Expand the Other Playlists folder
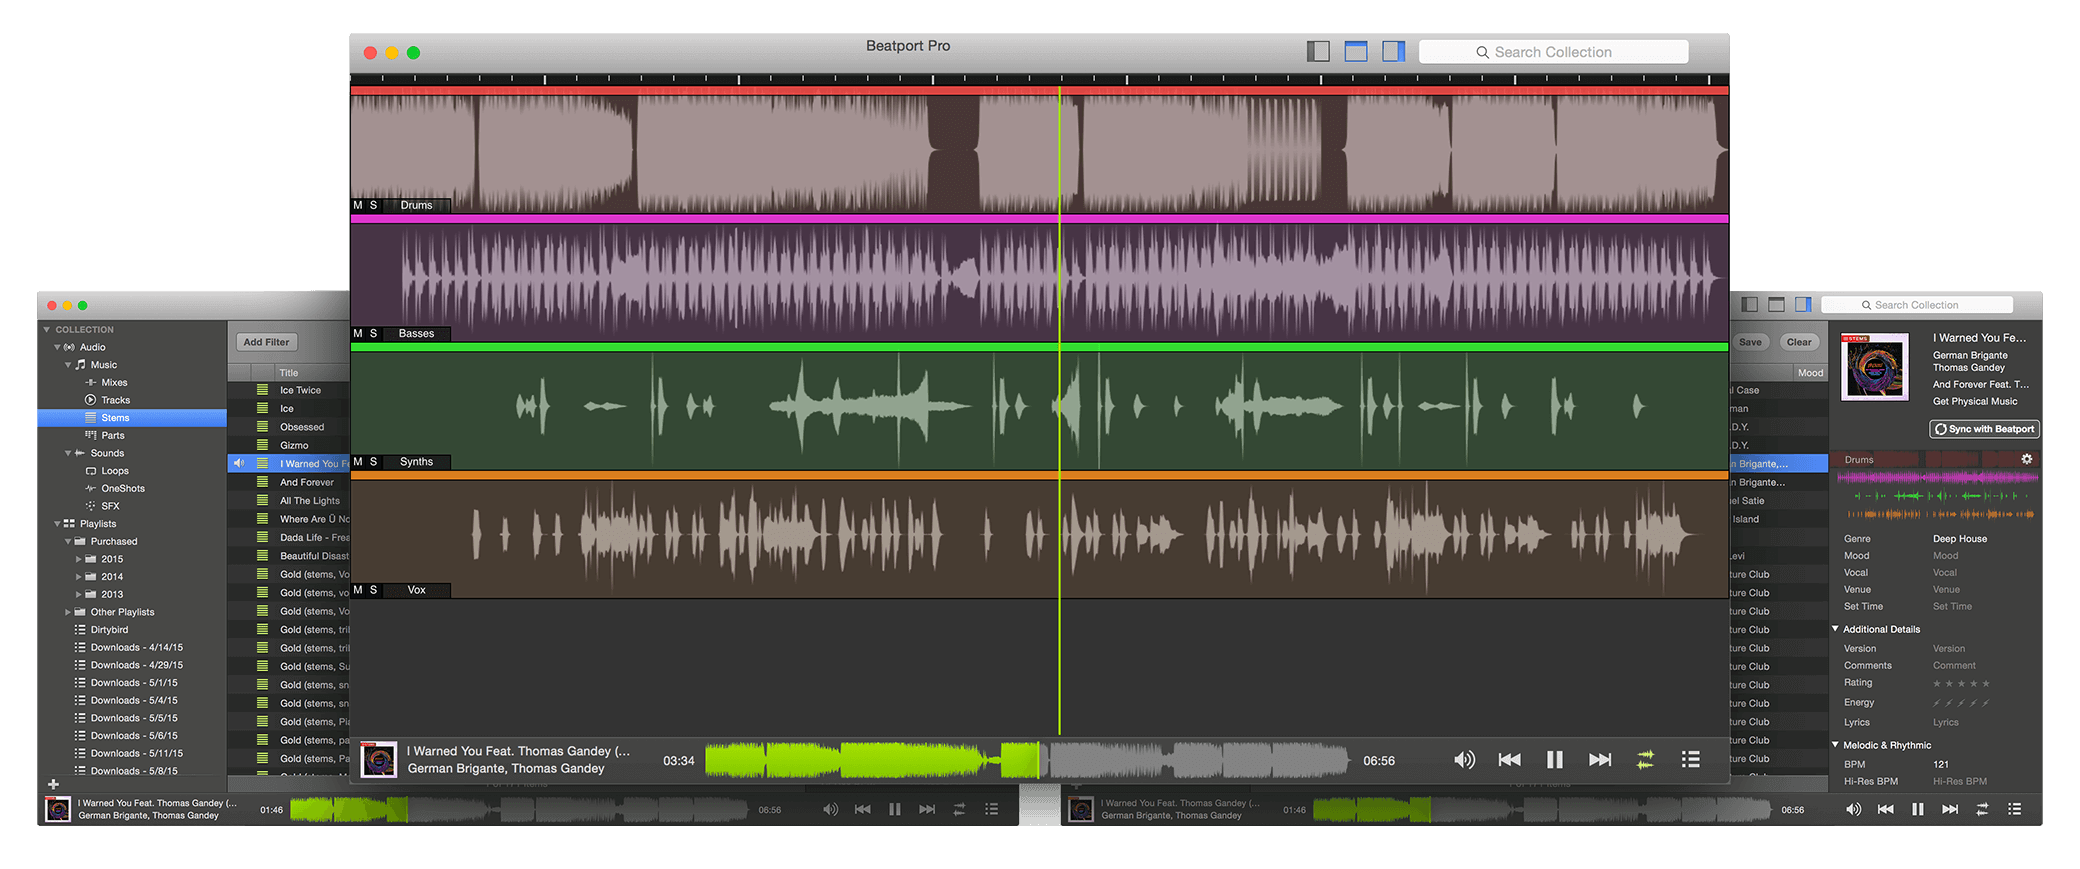Screen dimensions: 2080x869 click(x=68, y=612)
